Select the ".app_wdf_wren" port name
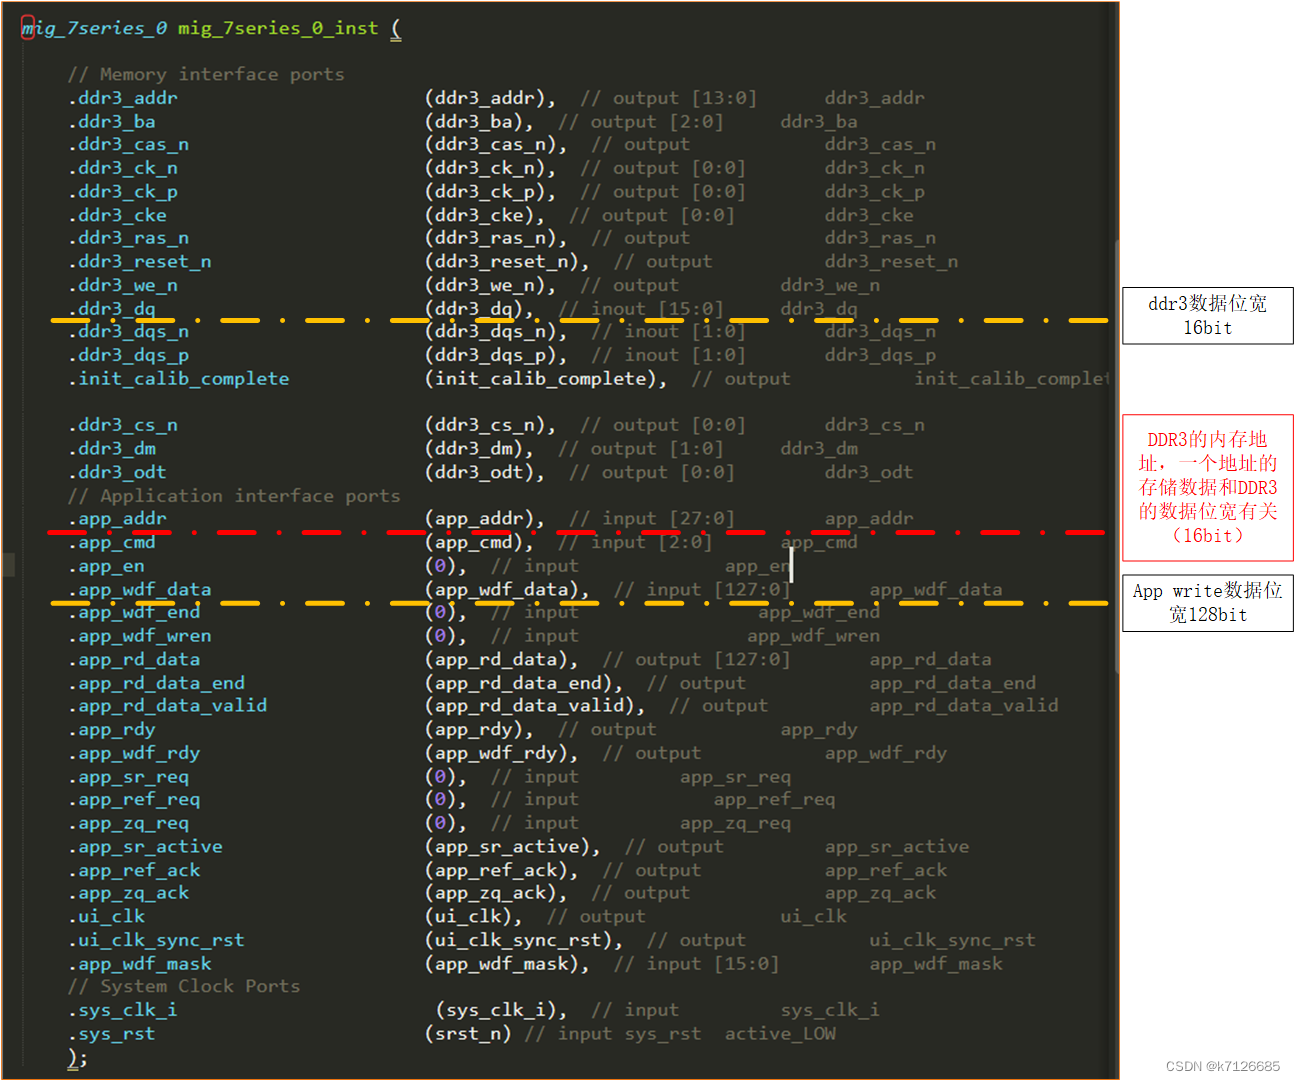 pyautogui.click(x=139, y=636)
